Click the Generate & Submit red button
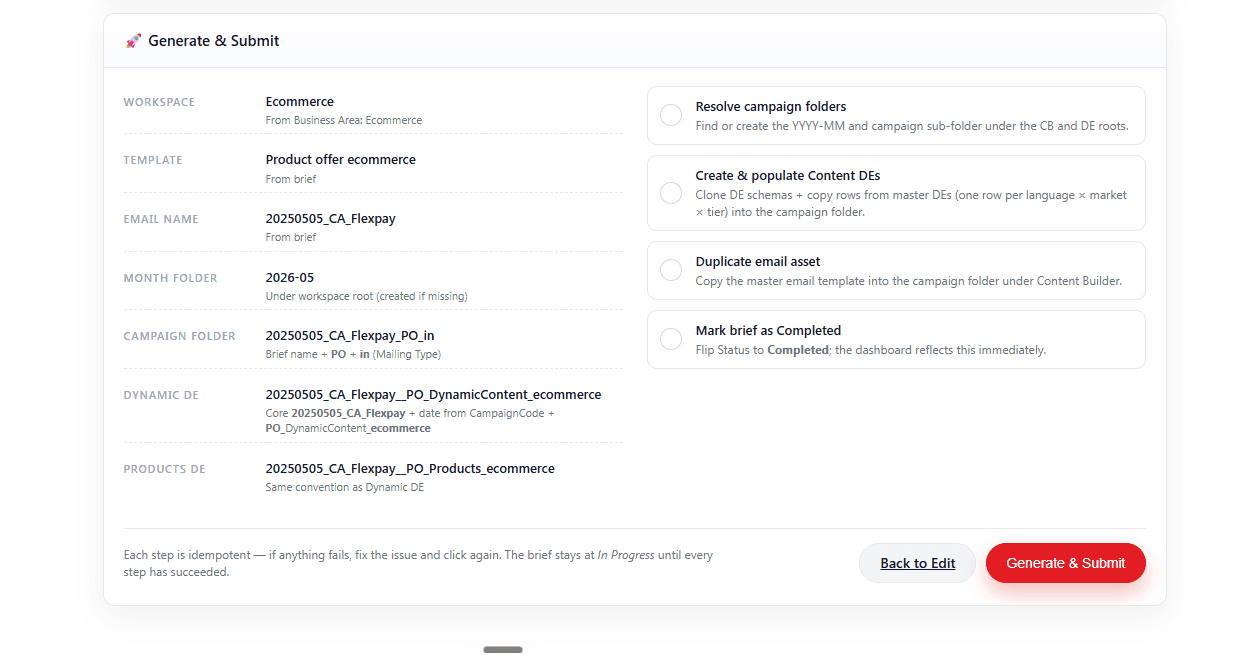This screenshot has width=1245, height=655. (1066, 563)
